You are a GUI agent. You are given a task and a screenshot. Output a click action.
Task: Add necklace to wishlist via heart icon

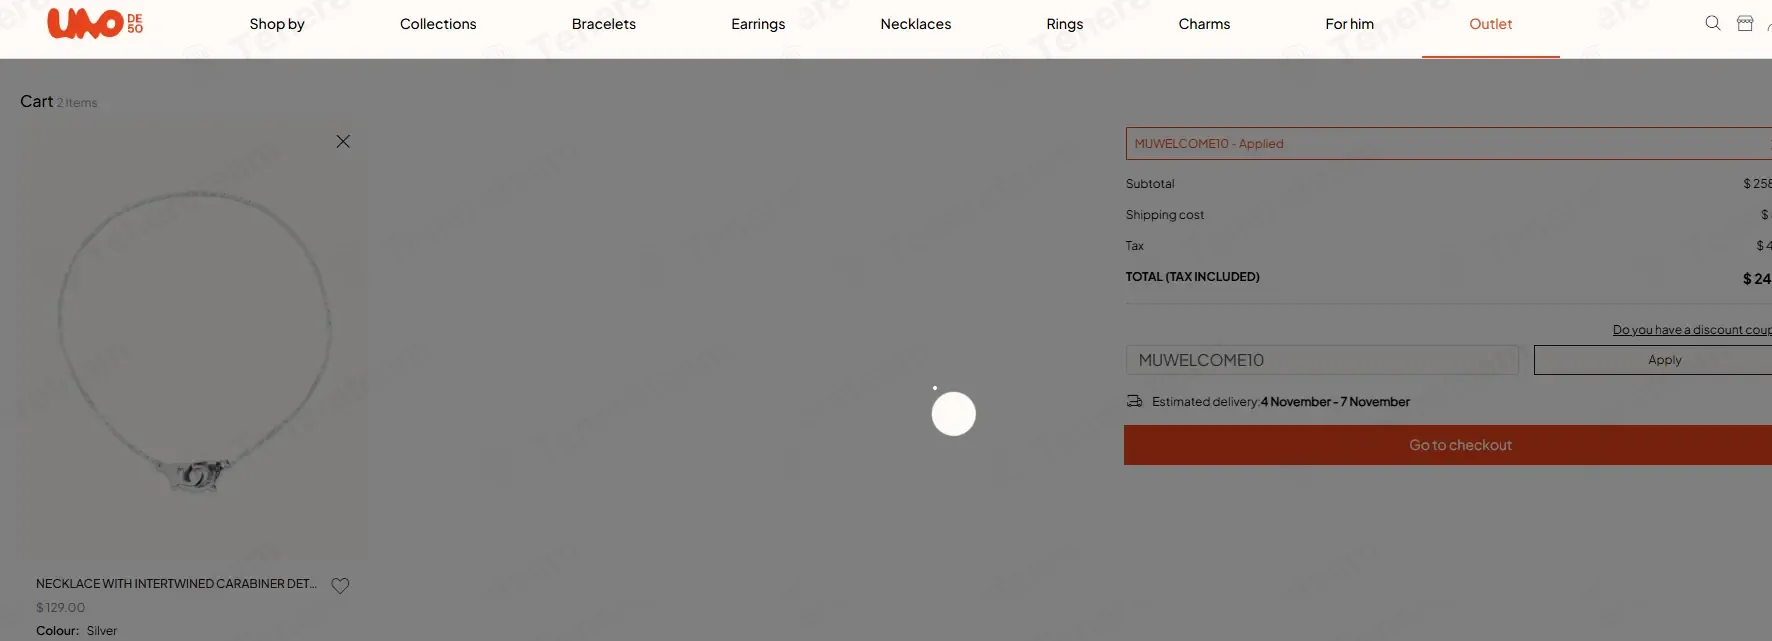[340, 586]
